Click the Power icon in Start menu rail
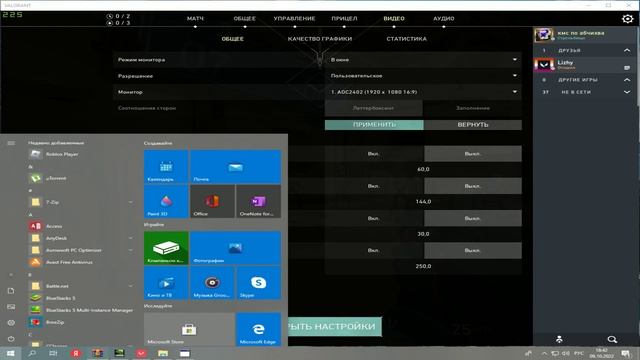Image resolution: width=640 pixels, height=360 pixels. click(x=11, y=338)
